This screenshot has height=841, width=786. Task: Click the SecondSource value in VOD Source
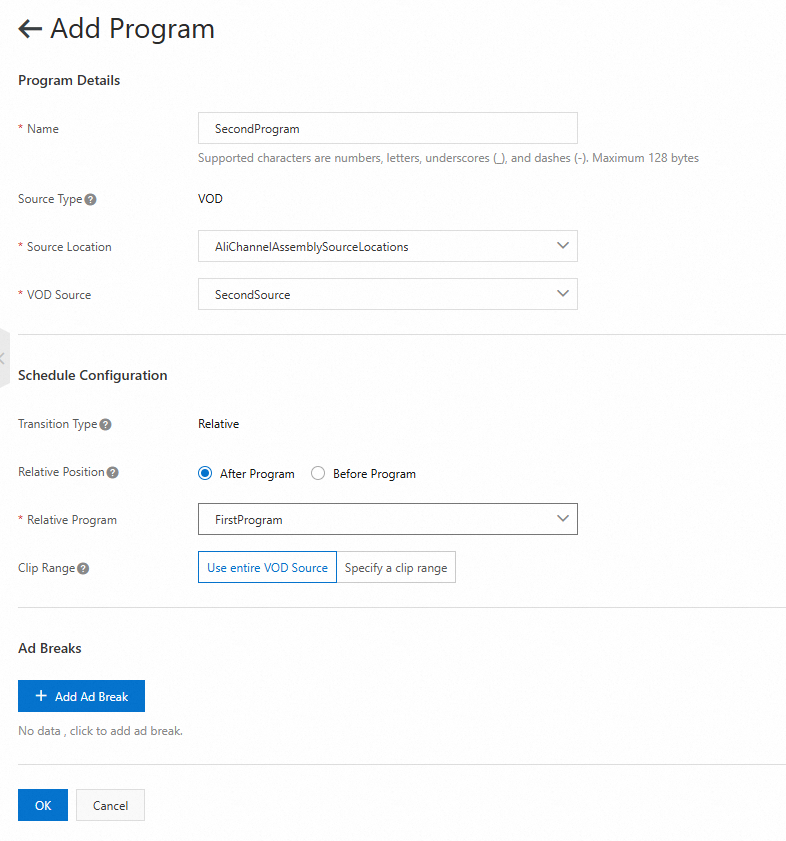253,294
